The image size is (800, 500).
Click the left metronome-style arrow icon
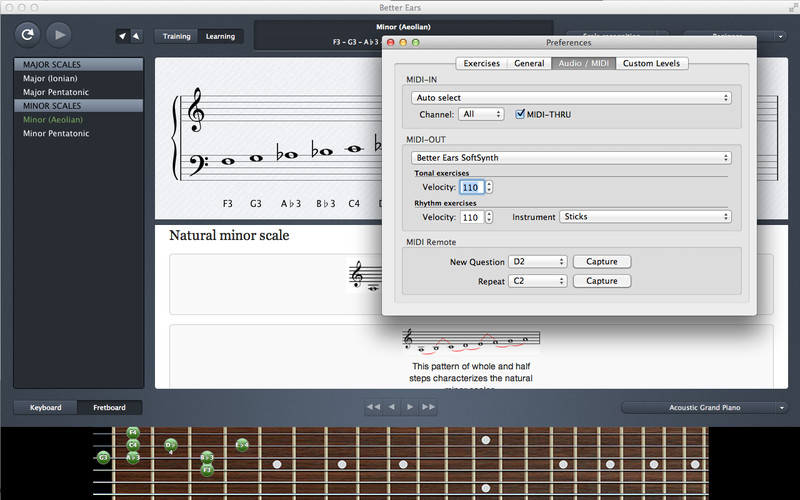122,36
